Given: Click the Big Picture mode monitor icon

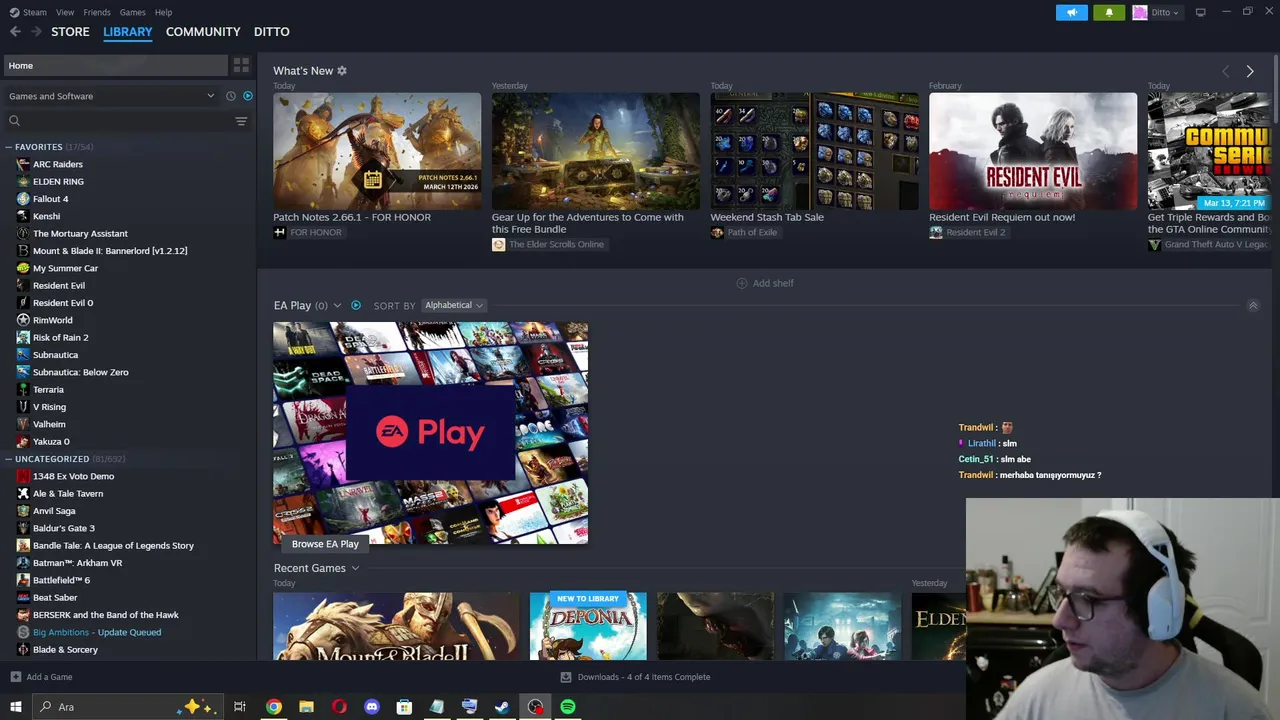Looking at the screenshot, I should pyautogui.click(x=1201, y=12).
